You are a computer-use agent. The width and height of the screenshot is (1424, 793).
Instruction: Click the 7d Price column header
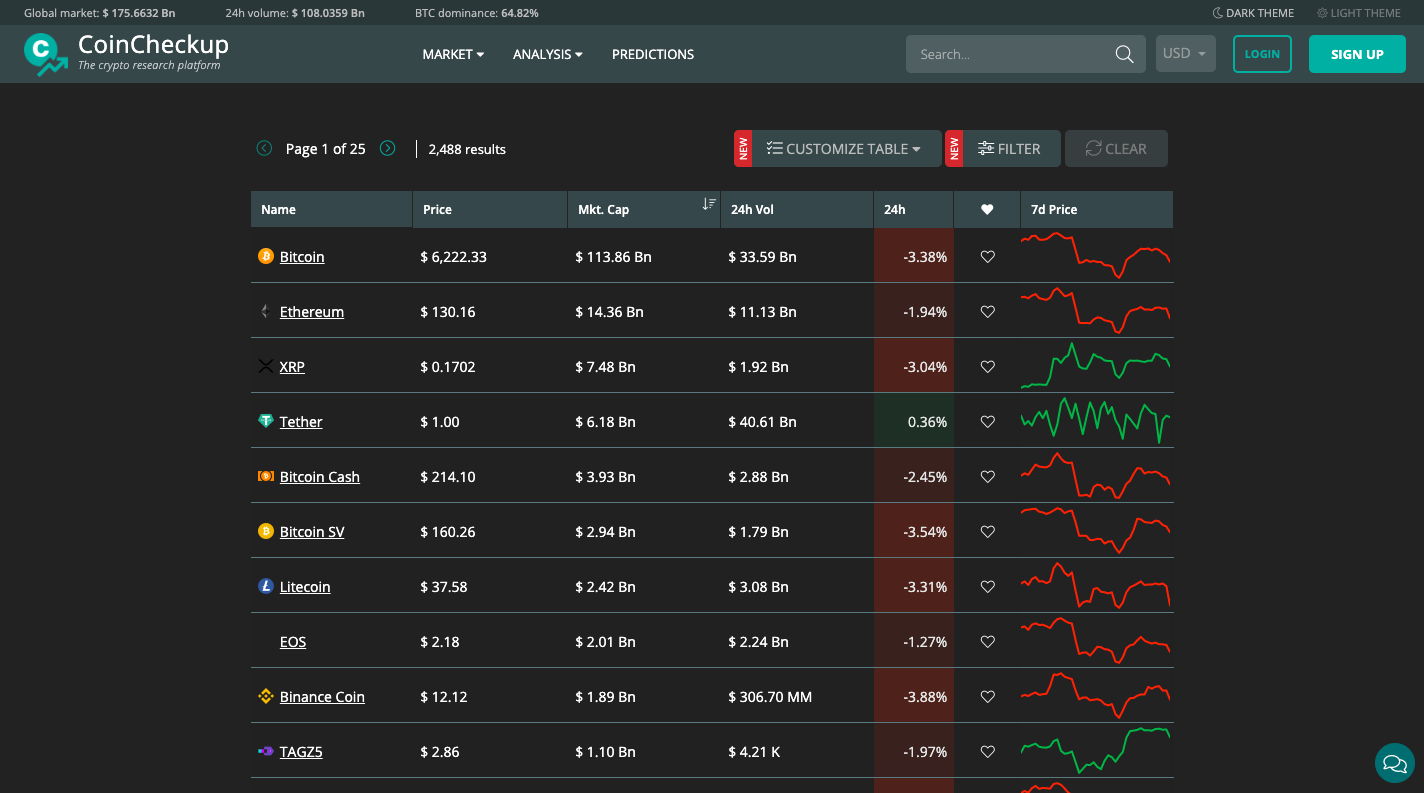tap(1097, 210)
